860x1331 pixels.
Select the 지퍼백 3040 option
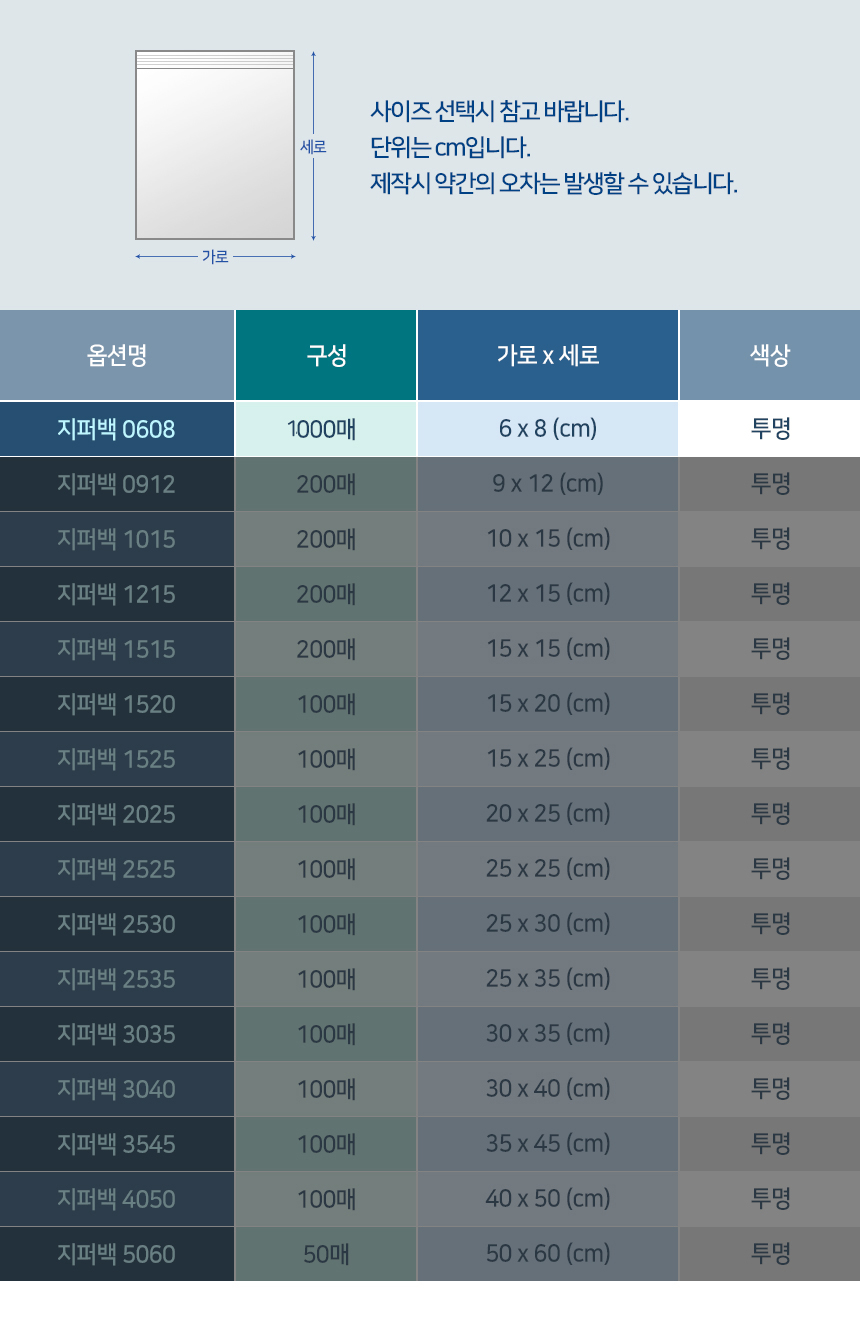click(x=117, y=1088)
